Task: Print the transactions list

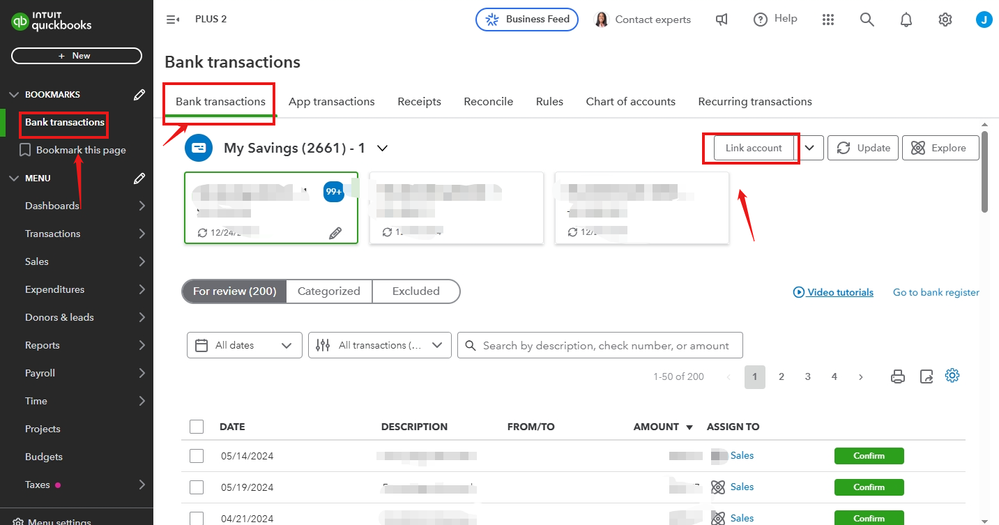Action: (x=898, y=377)
